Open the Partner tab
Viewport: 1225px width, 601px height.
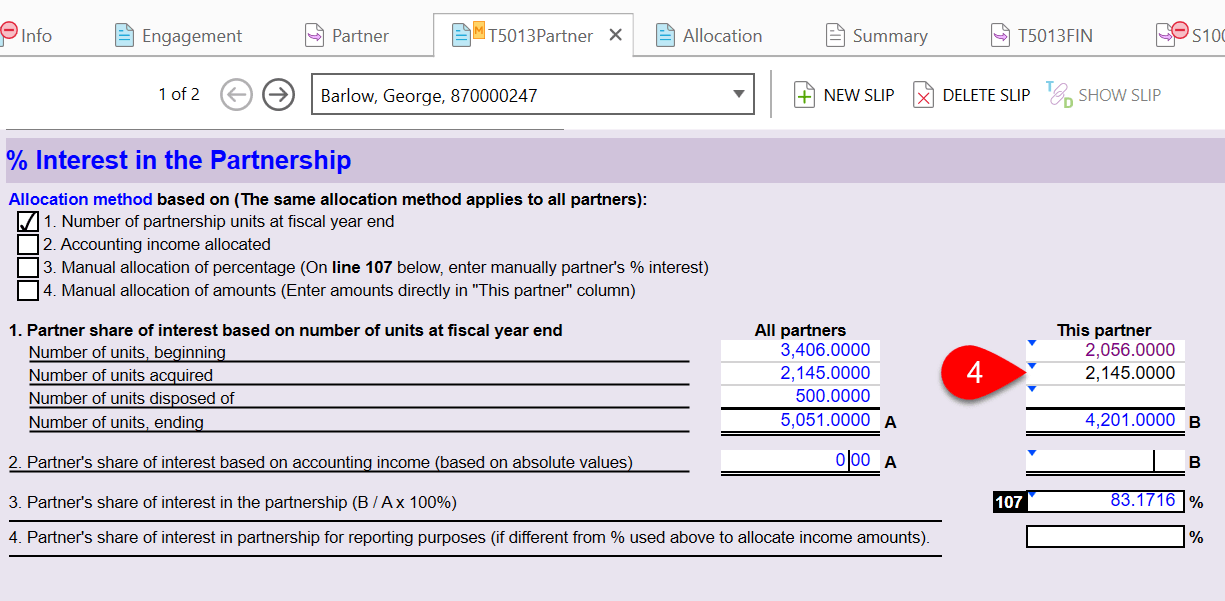[347, 35]
